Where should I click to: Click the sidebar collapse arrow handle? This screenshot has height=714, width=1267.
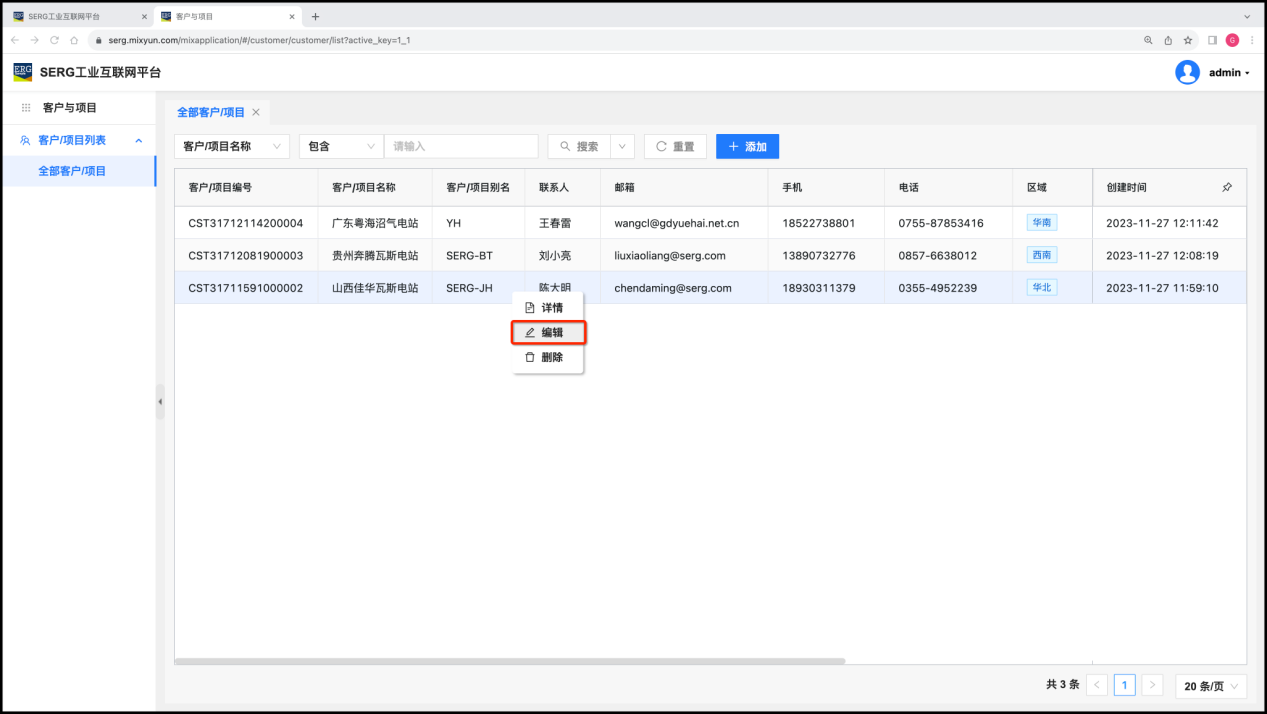pyautogui.click(x=160, y=402)
